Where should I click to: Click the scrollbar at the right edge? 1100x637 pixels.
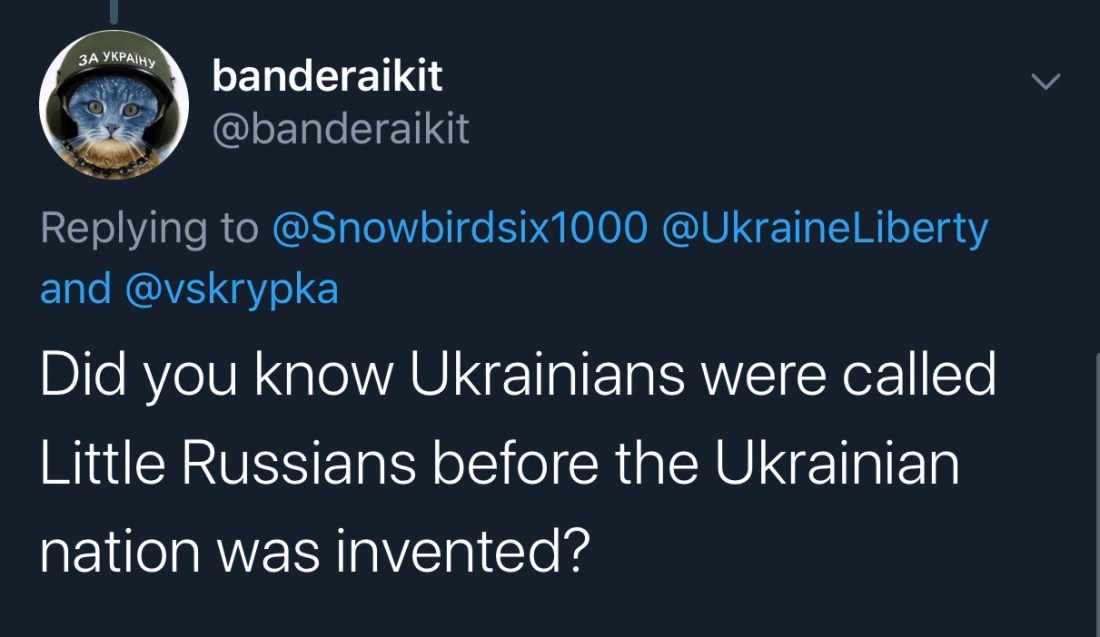point(1096,480)
